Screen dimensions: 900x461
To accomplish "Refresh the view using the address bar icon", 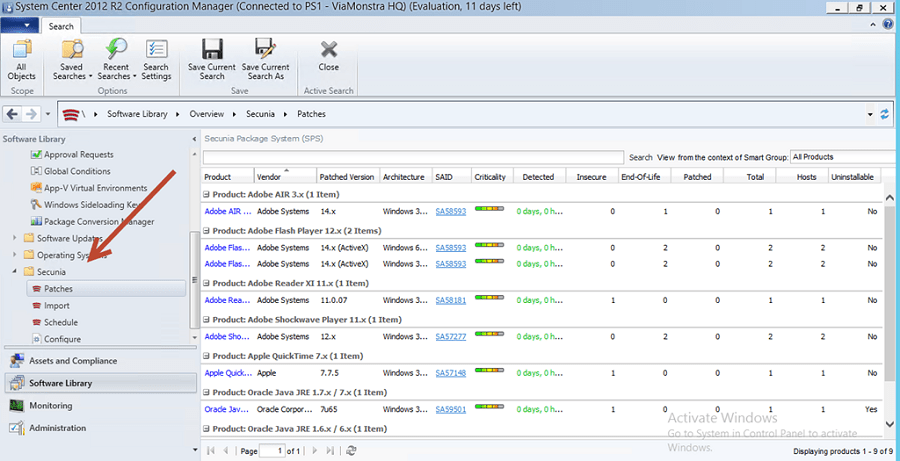I will click(884, 114).
